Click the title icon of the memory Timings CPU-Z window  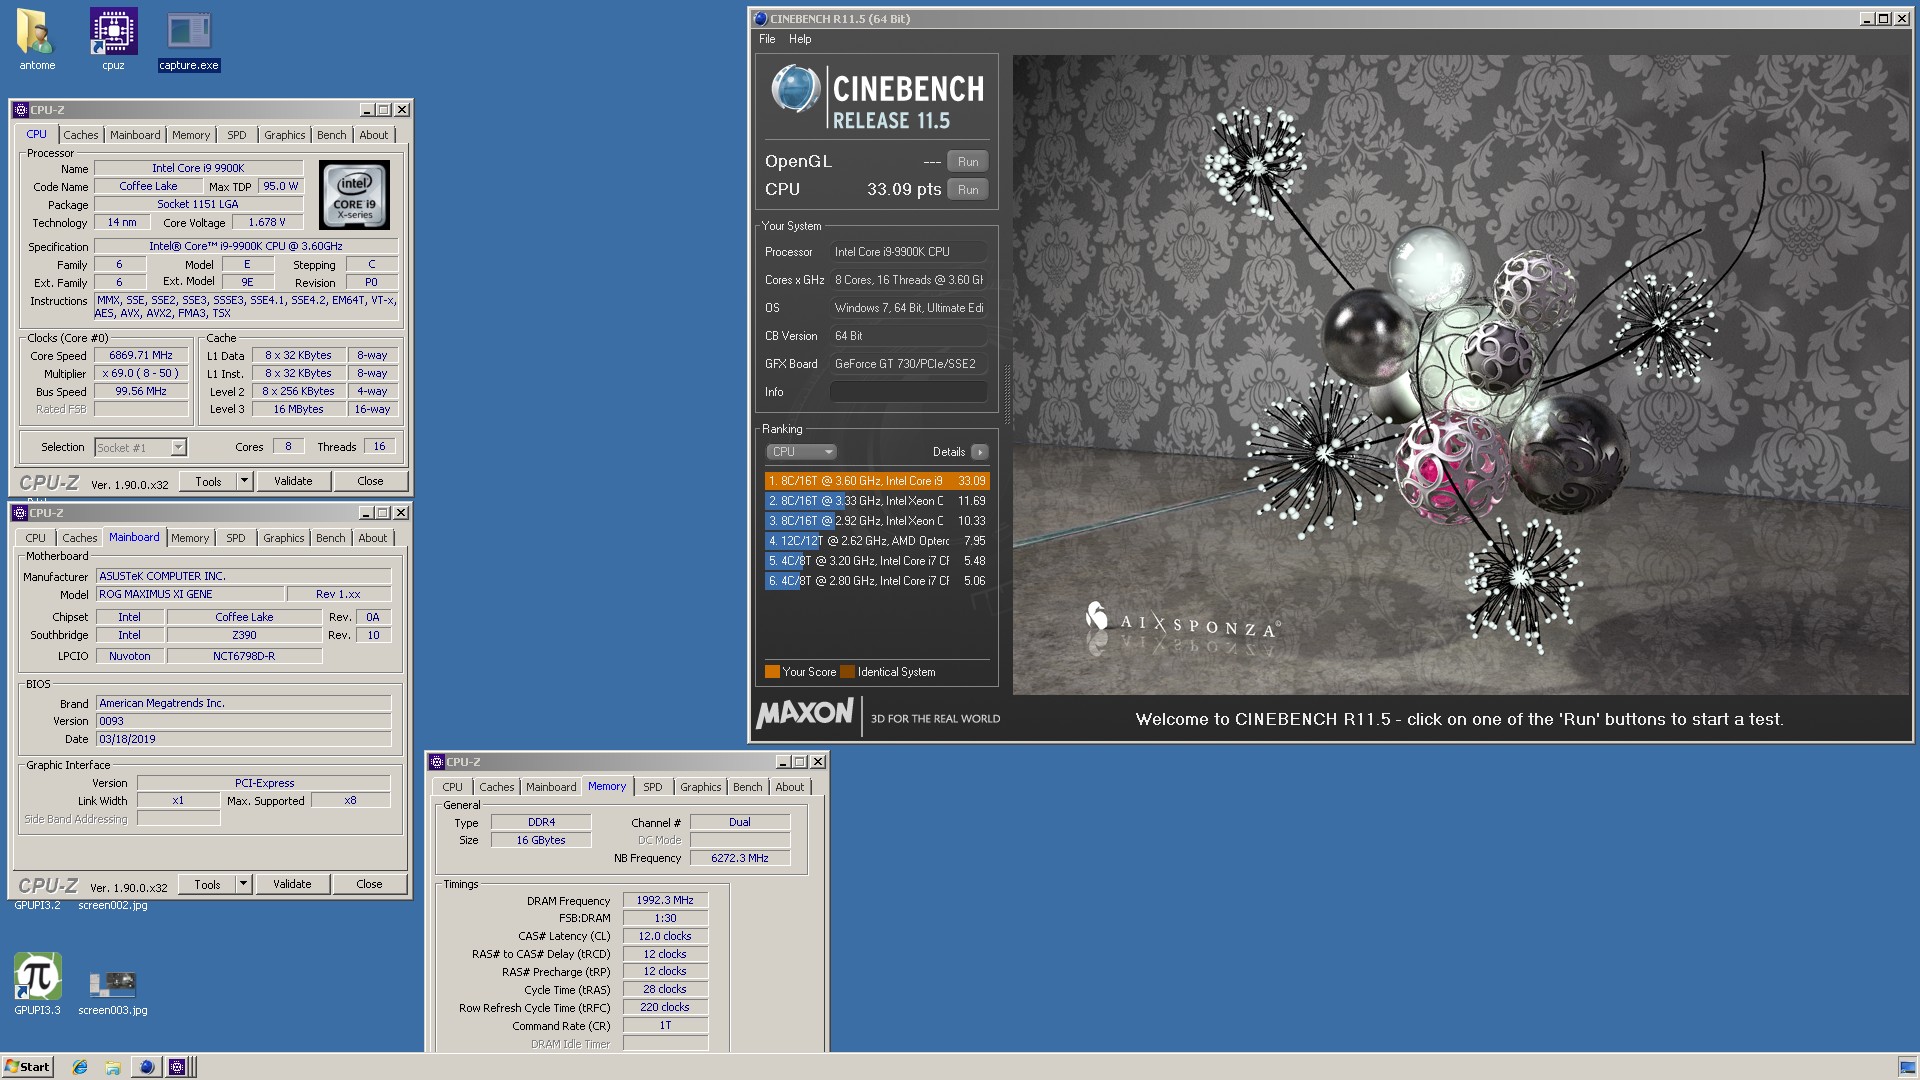point(437,762)
